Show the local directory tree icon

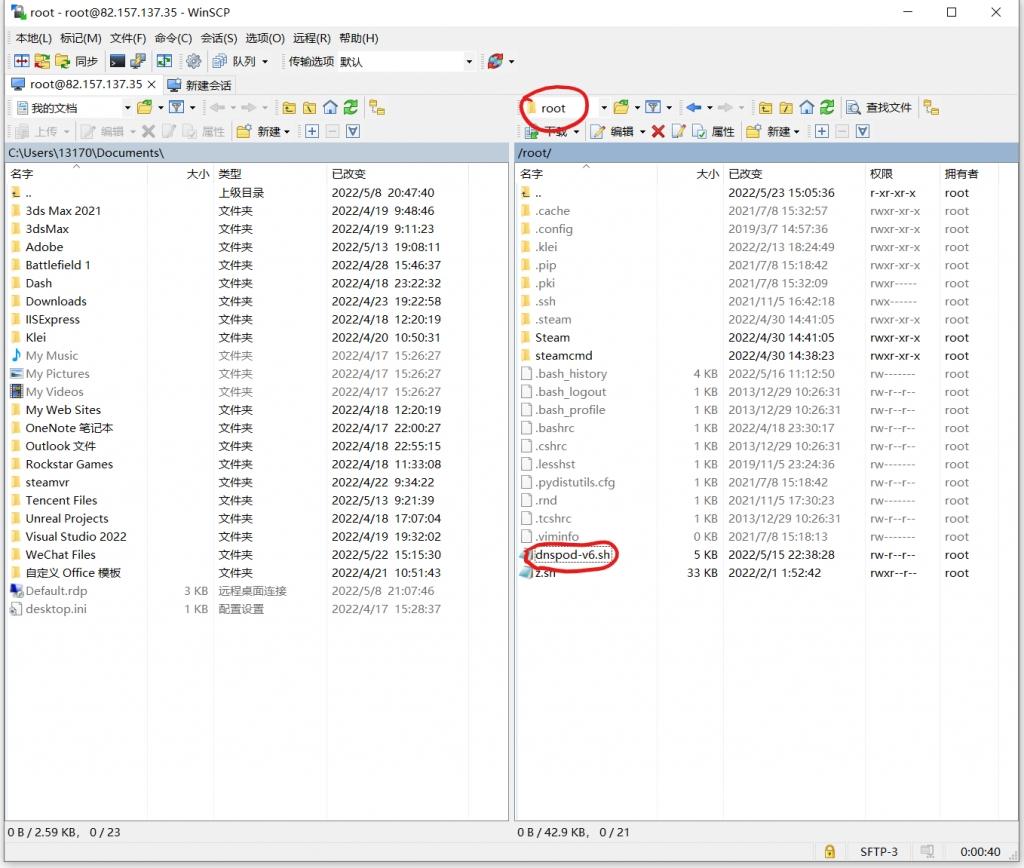tap(377, 107)
